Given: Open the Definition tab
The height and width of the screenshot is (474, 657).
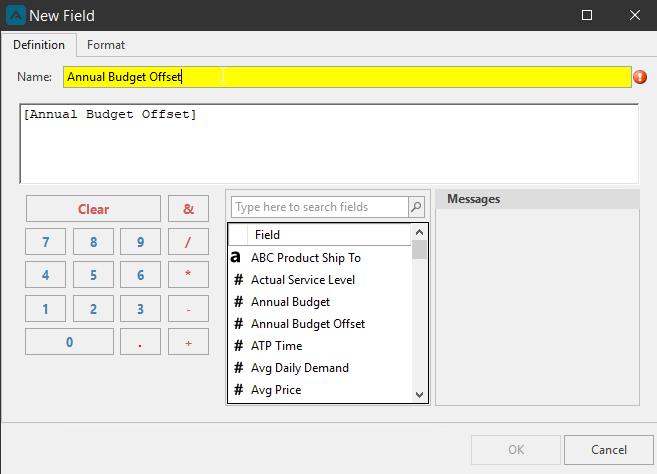Looking at the screenshot, I should click(x=39, y=45).
